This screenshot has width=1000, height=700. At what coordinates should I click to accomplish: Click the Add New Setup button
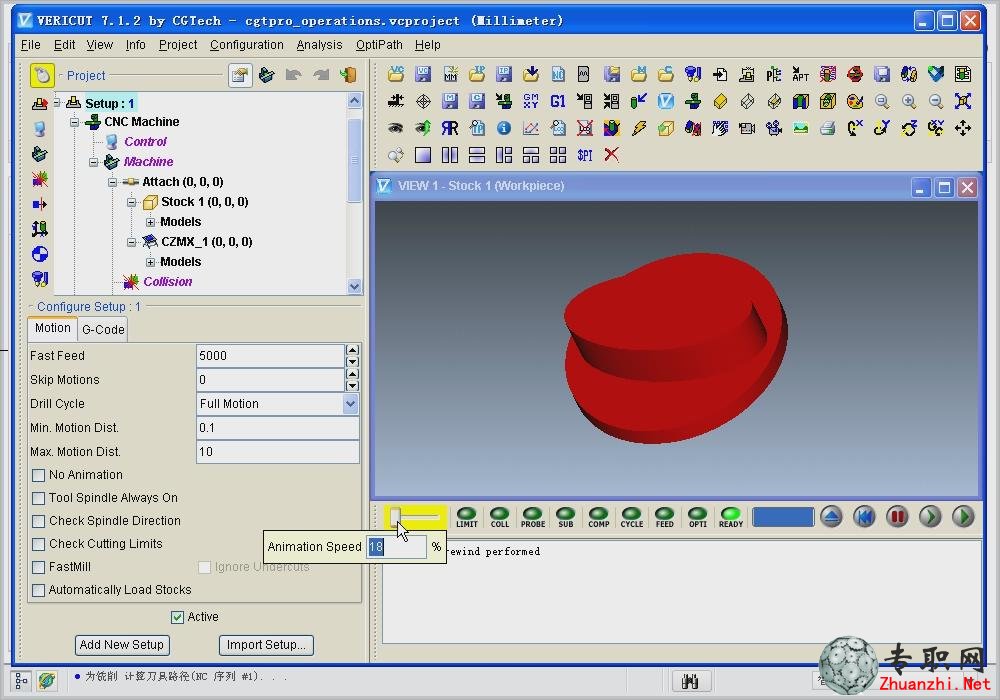[122, 645]
